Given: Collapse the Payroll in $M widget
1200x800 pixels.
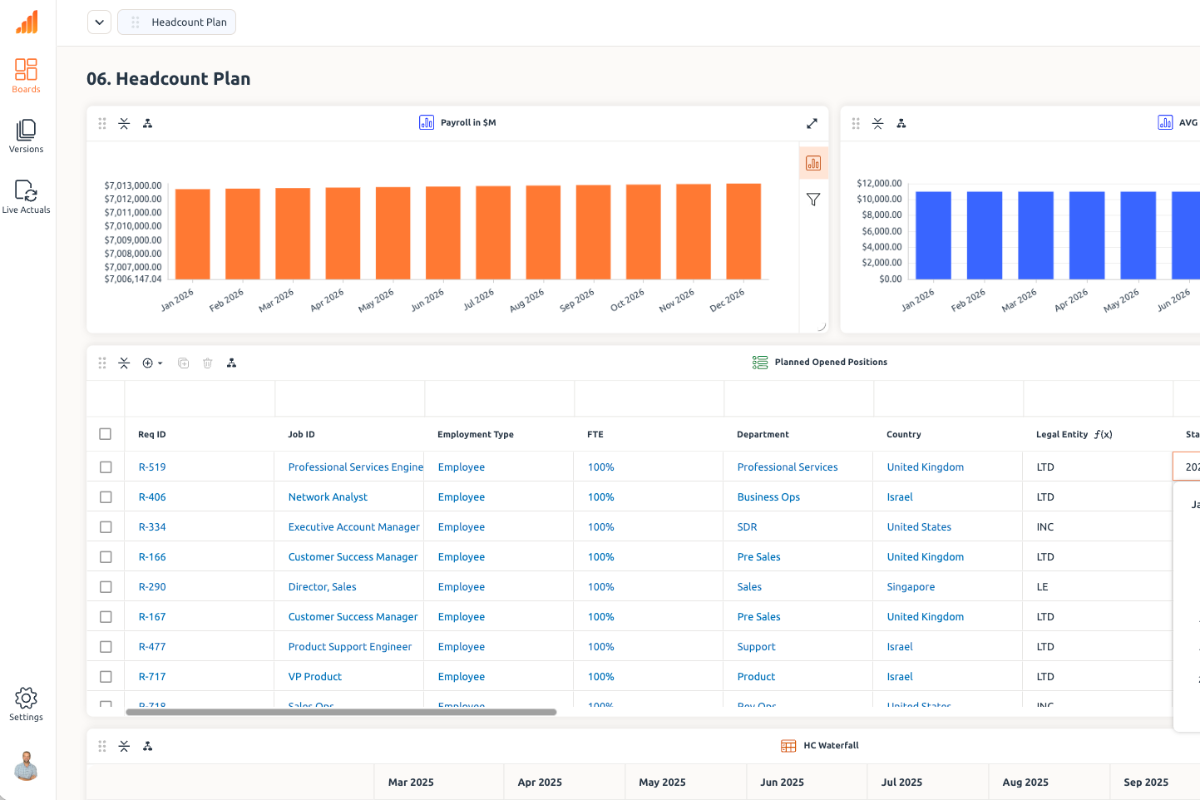Looking at the screenshot, I should point(124,123).
